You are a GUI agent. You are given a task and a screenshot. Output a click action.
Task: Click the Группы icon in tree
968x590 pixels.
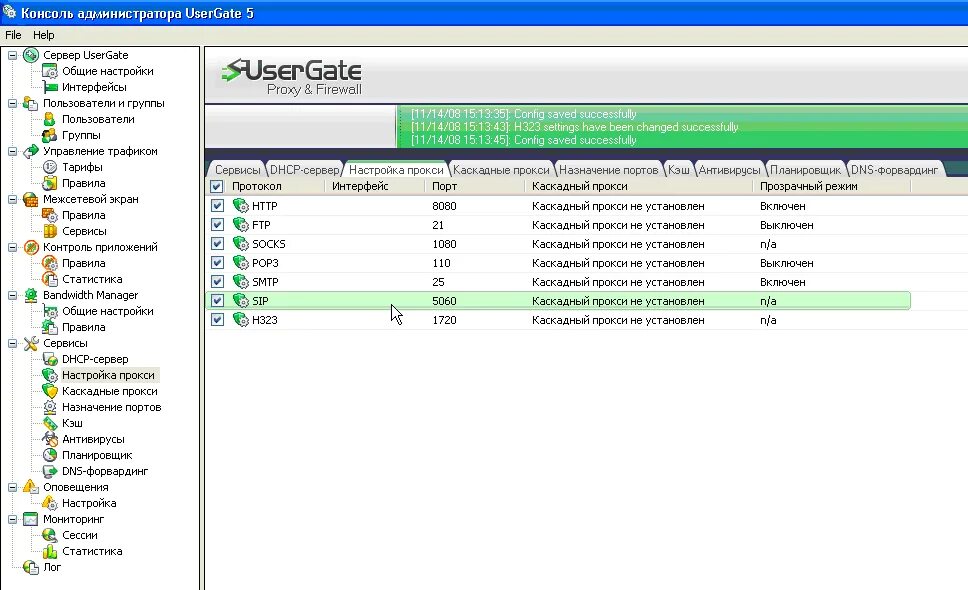50,136
